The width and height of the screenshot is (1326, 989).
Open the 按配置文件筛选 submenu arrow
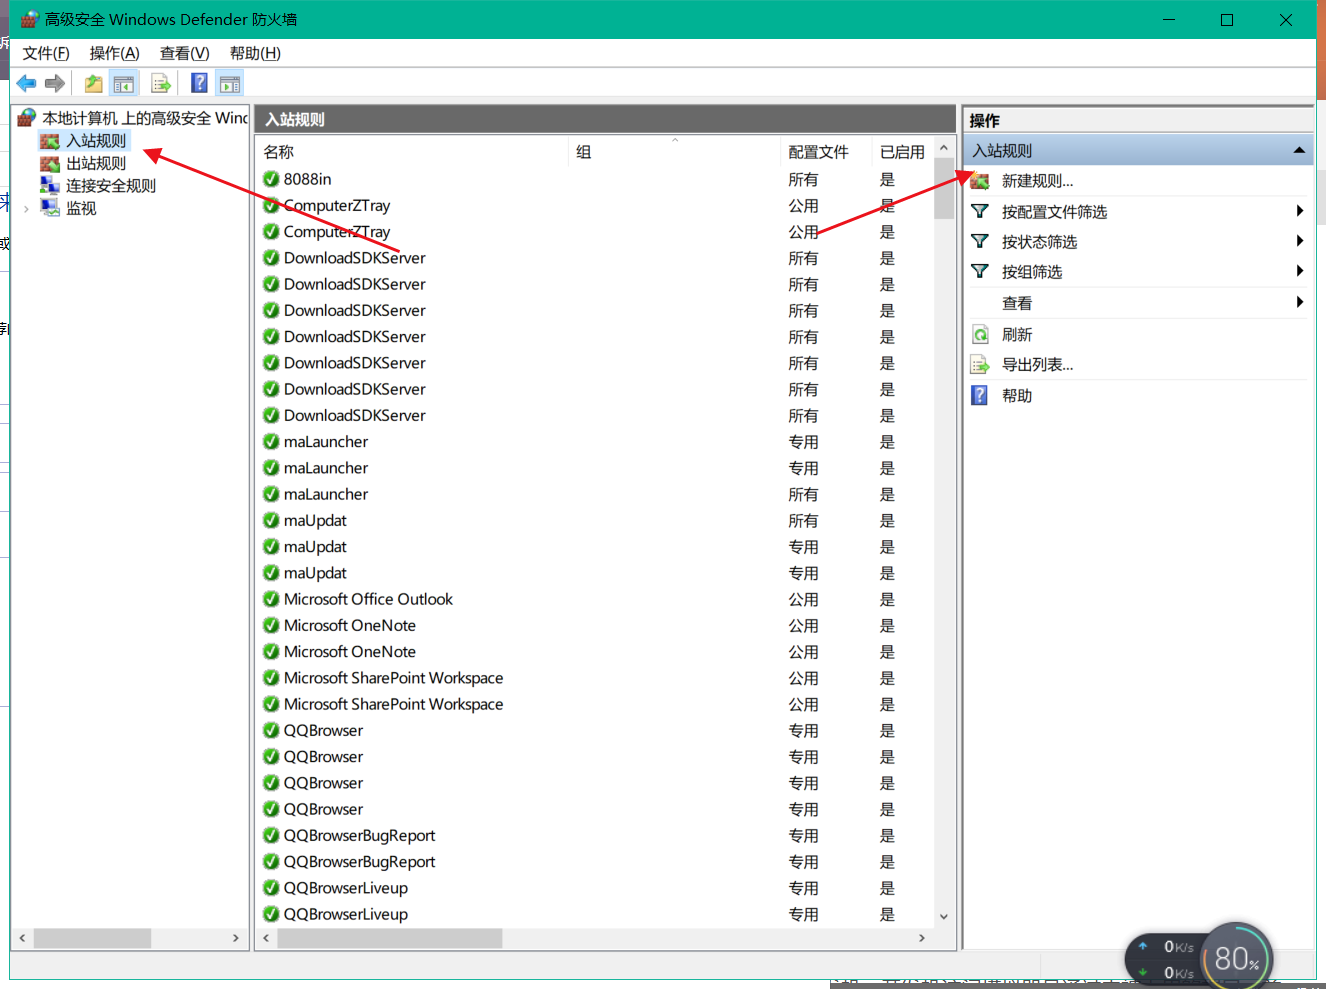1299,211
